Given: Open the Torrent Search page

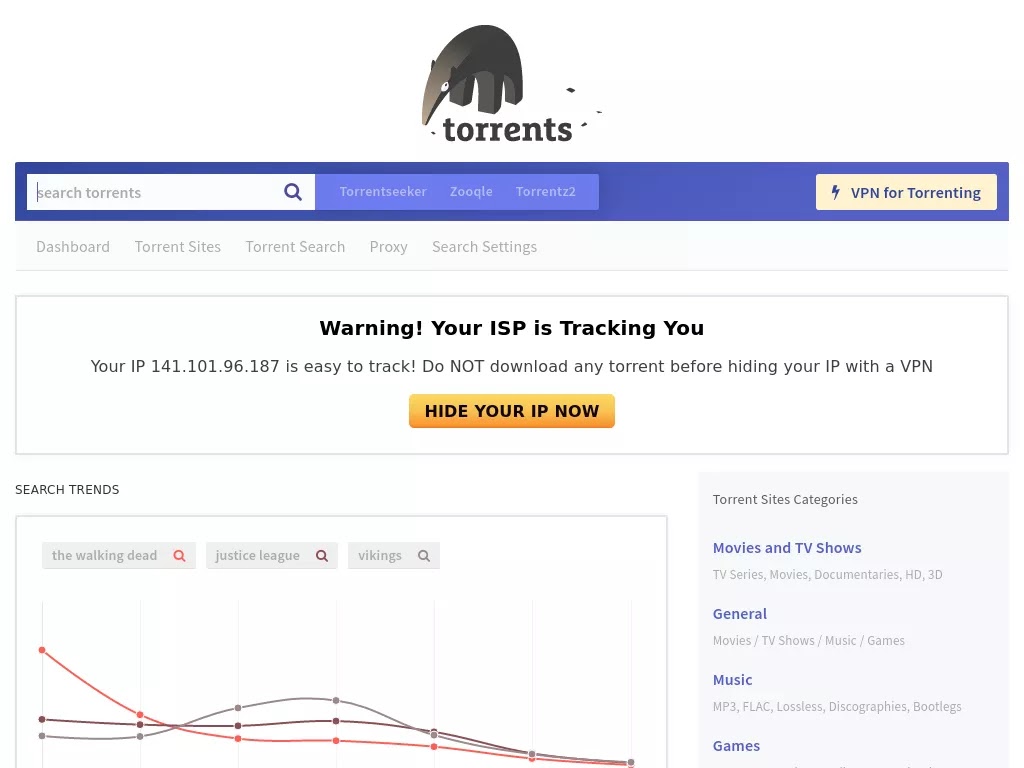Looking at the screenshot, I should pyautogui.click(x=295, y=246).
